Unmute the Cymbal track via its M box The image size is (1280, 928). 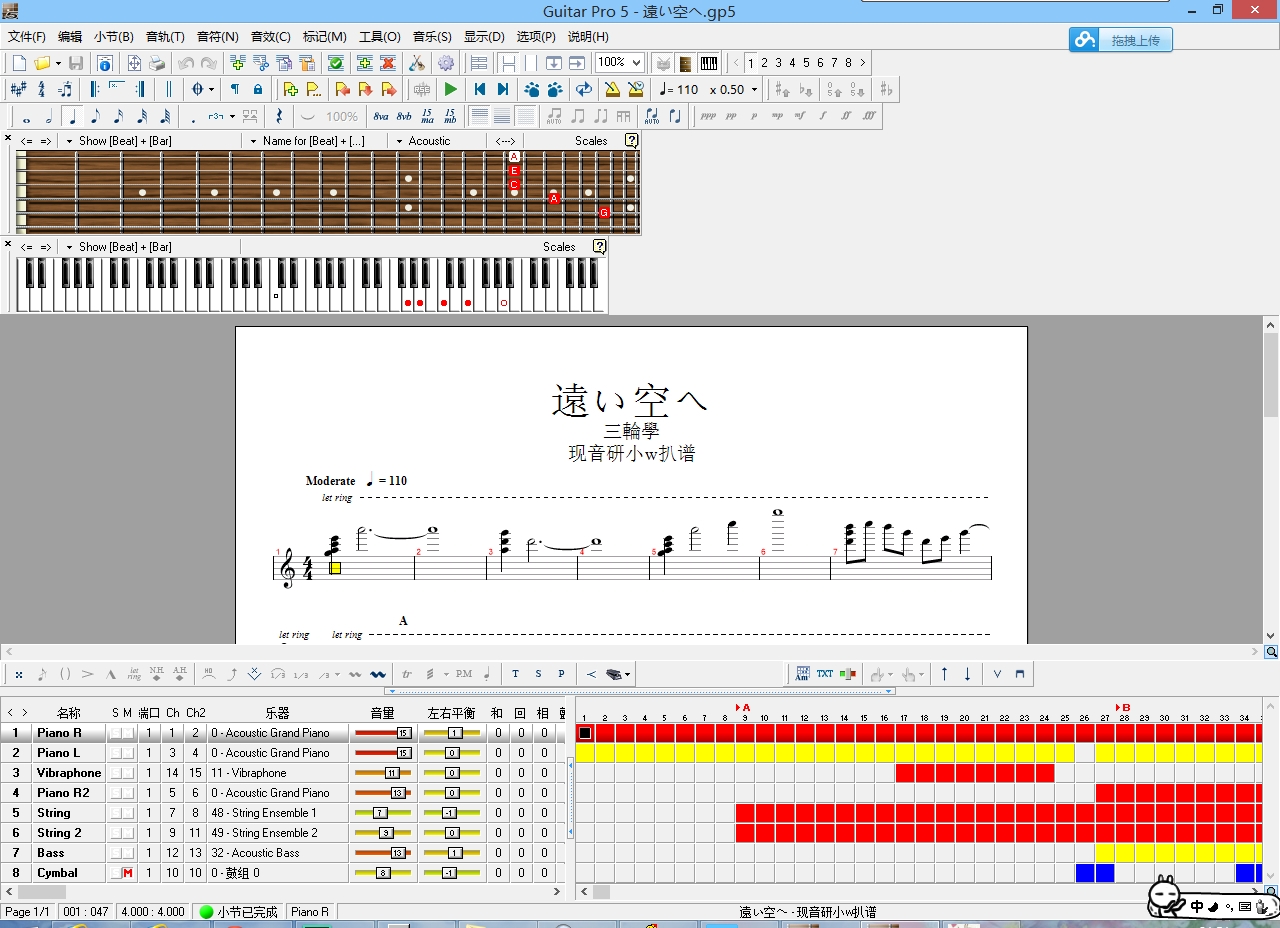127,873
